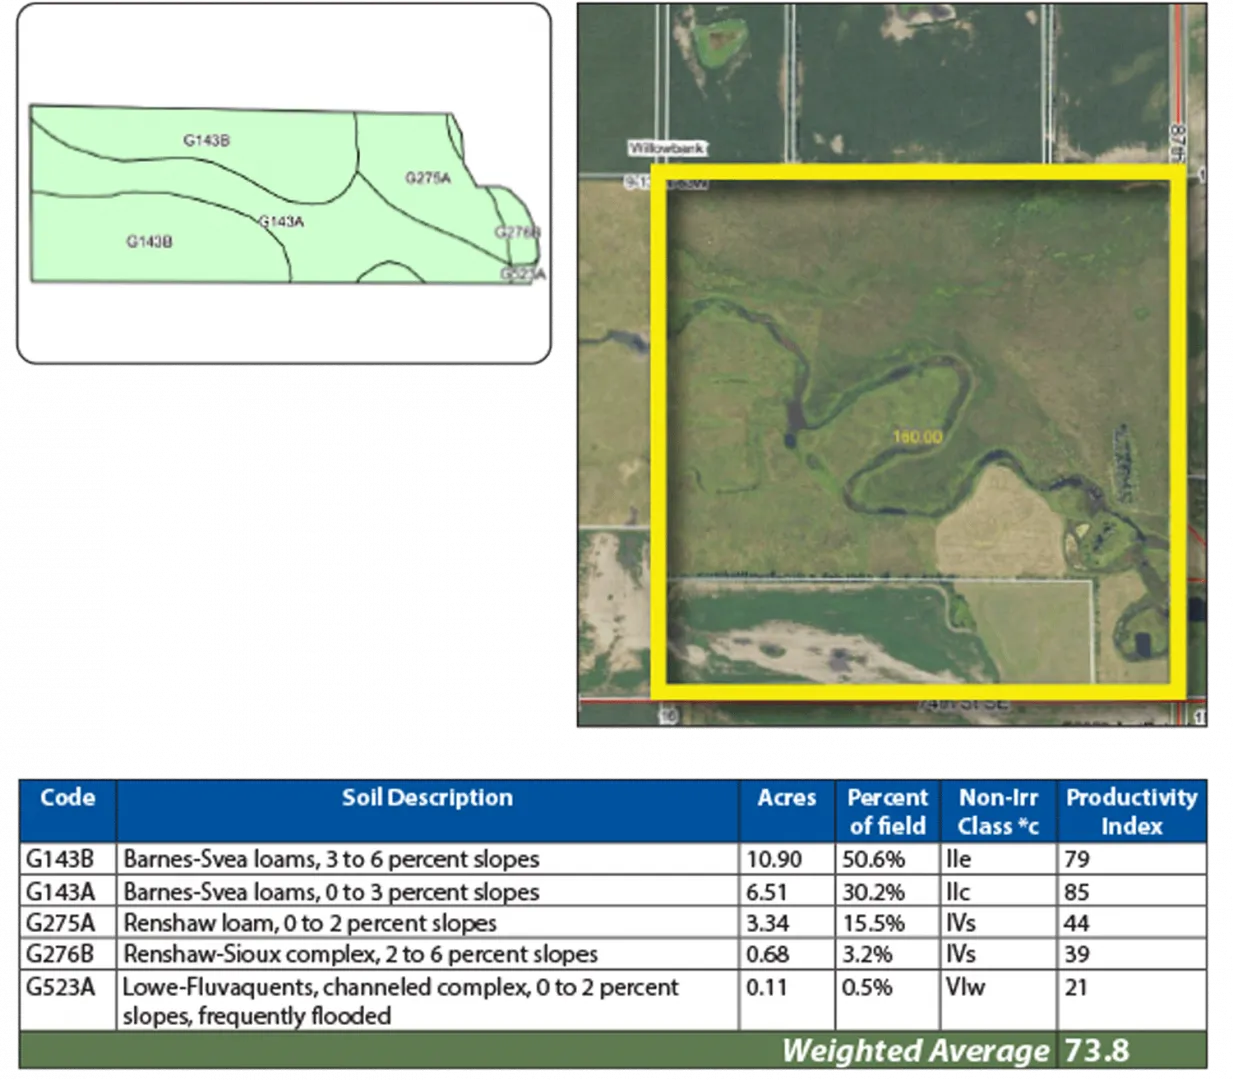Screen dimensions: 1233x1080
Task: Click the 160.00 acreage label on aerial photo
Action: coord(917,437)
